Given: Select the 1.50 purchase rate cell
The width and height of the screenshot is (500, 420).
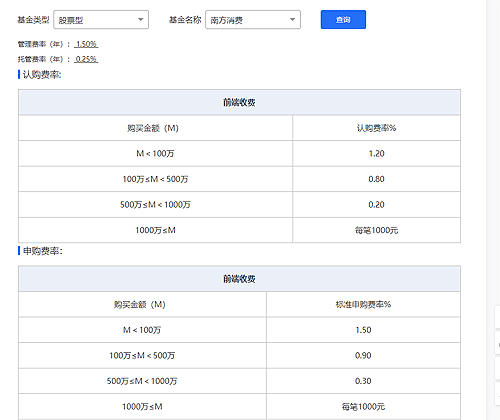Looking at the screenshot, I should pyautogui.click(x=363, y=330).
